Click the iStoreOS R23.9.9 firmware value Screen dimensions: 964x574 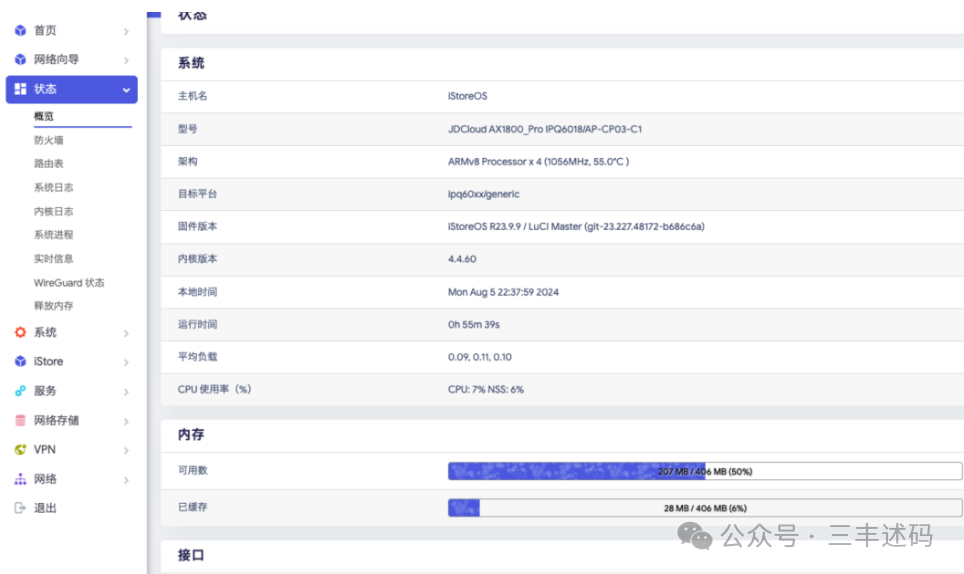(576, 227)
